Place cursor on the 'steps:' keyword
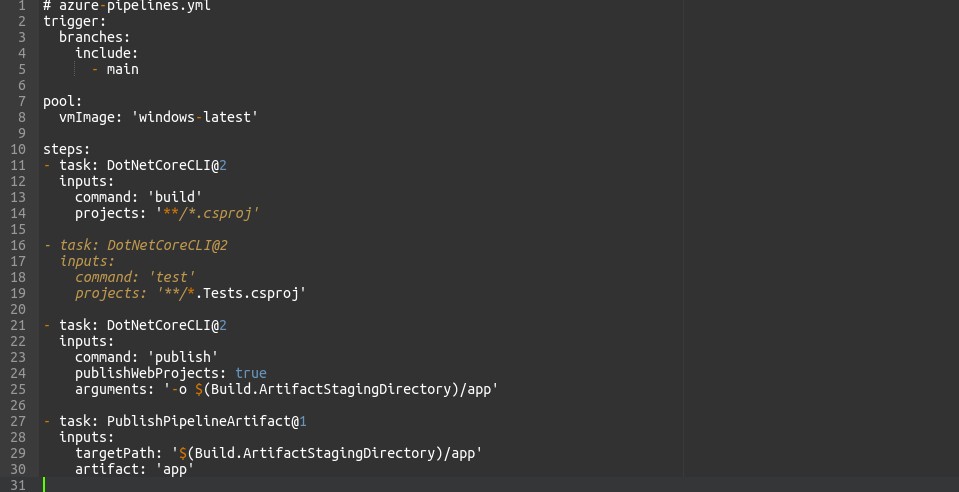This screenshot has width=959, height=492. pyautogui.click(x=66, y=149)
